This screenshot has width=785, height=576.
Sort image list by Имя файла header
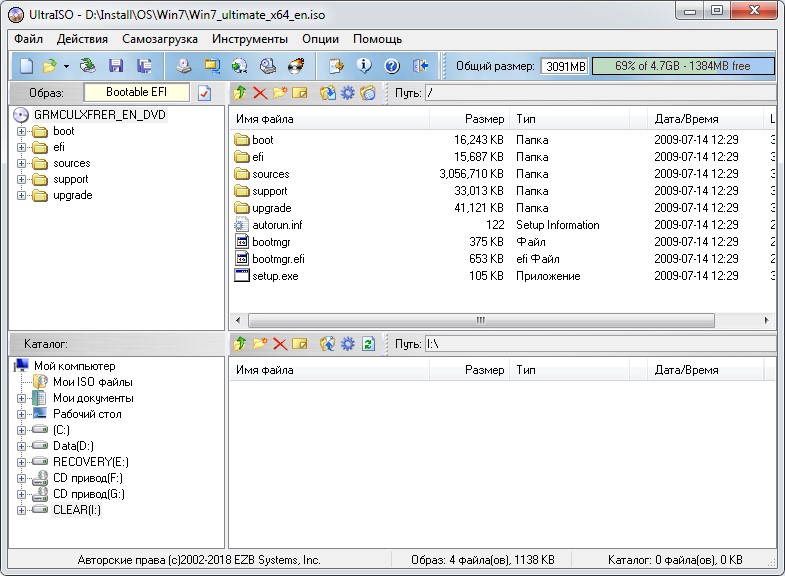tap(329, 119)
